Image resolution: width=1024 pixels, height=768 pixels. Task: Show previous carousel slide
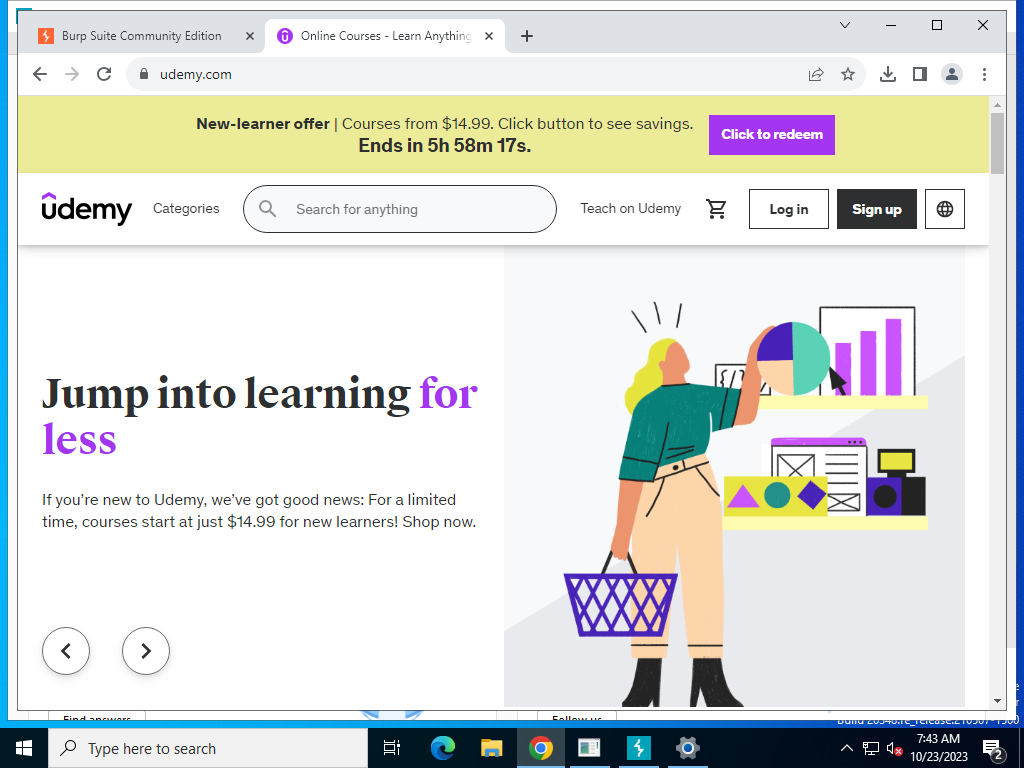[x=66, y=650]
